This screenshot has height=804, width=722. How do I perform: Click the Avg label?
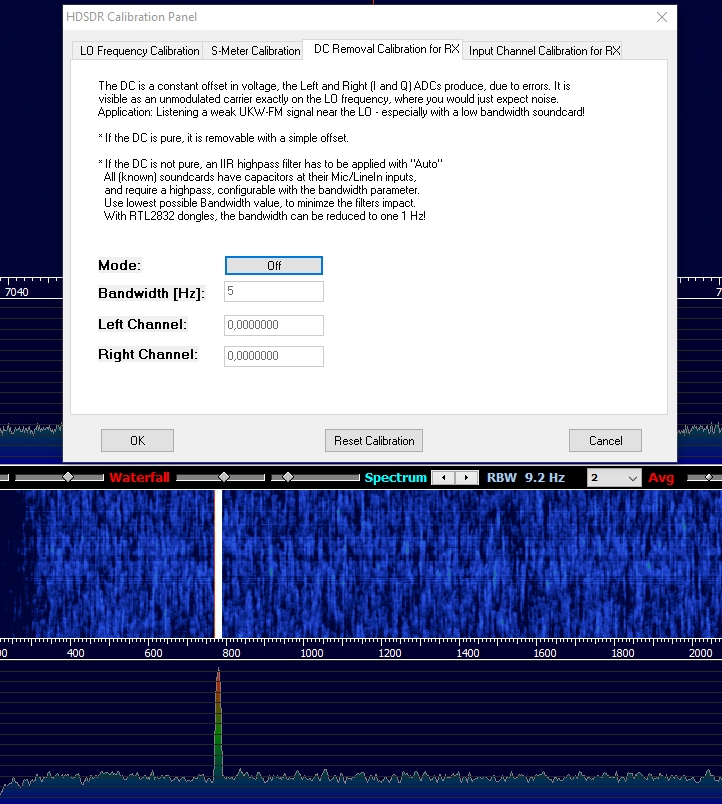(661, 478)
